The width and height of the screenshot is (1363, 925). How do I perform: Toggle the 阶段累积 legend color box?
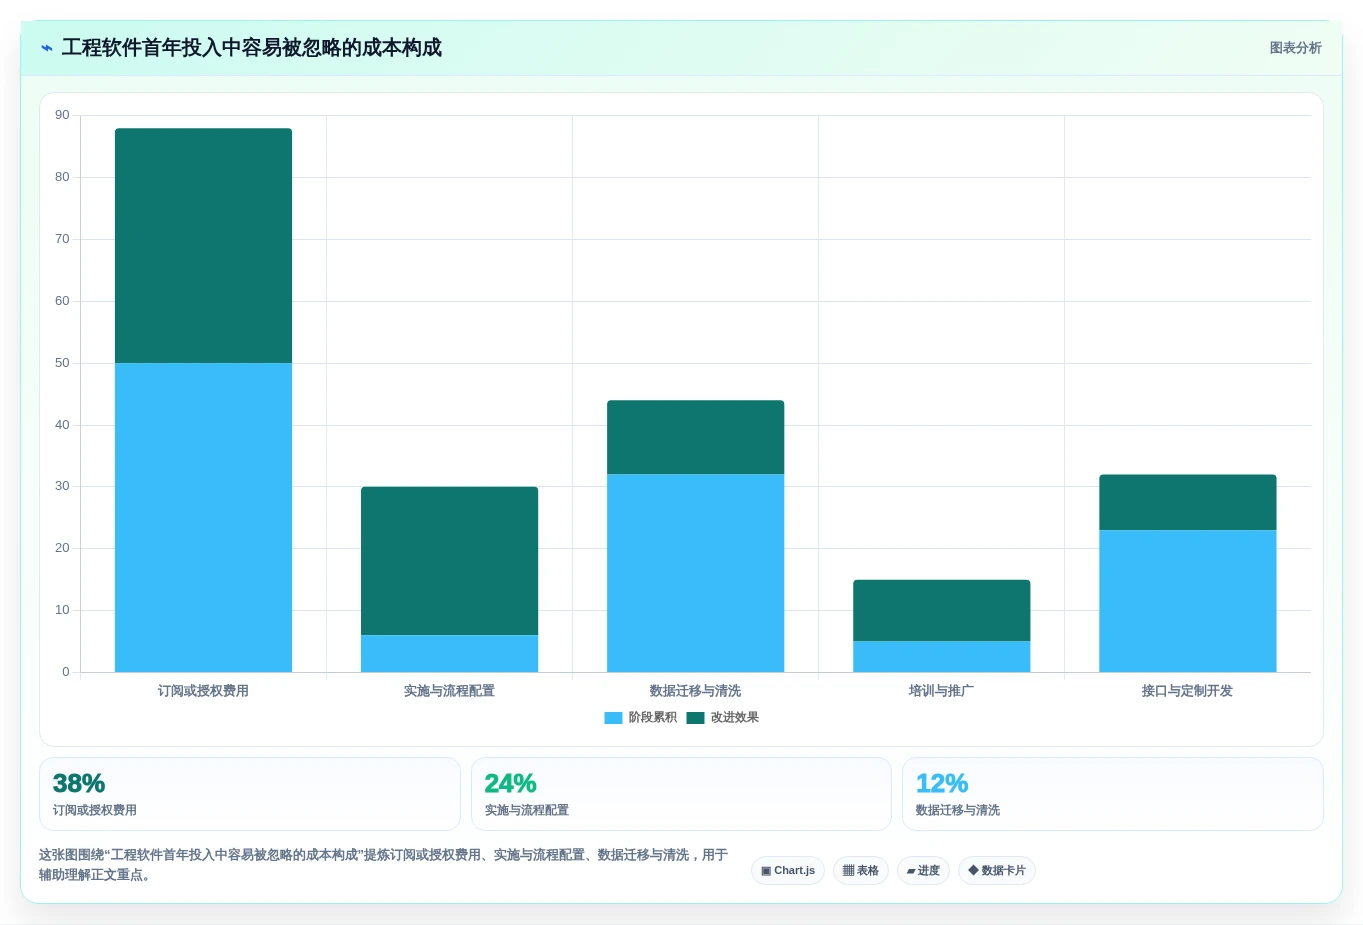pyautogui.click(x=613, y=718)
